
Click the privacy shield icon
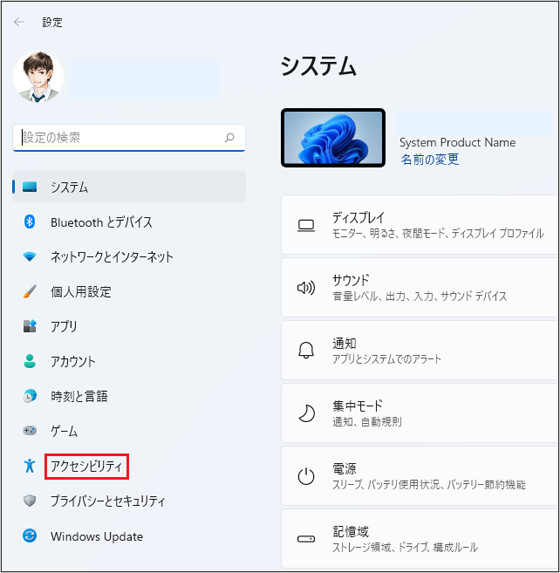tap(30, 501)
